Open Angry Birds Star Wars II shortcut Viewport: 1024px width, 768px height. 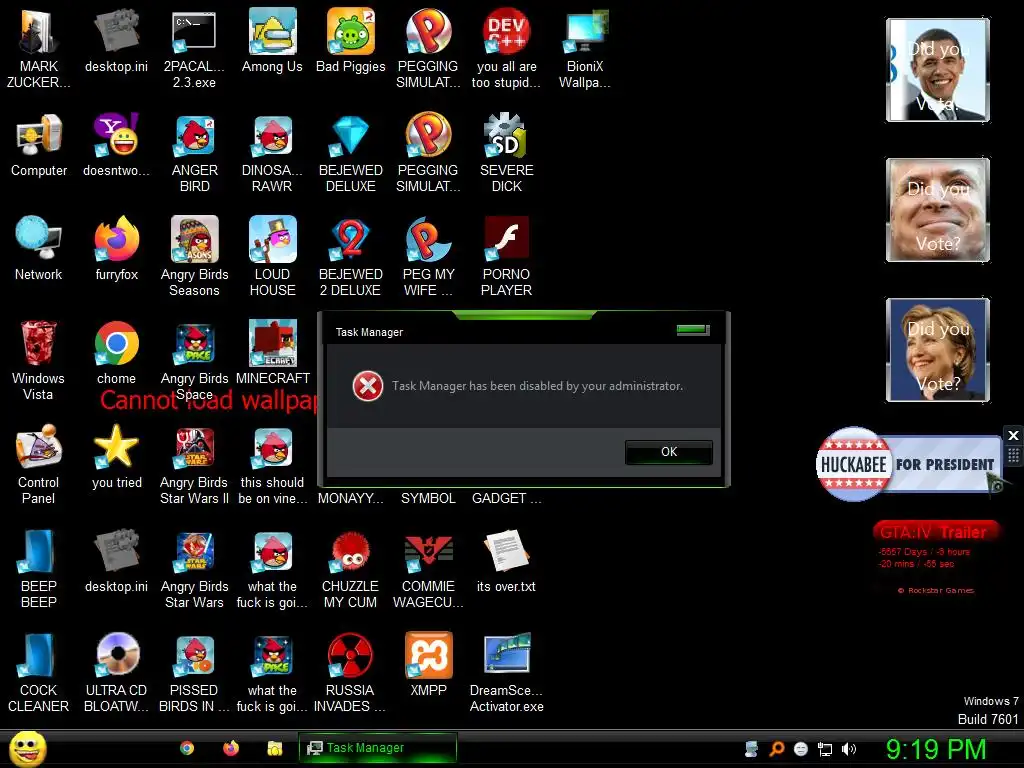pos(194,464)
